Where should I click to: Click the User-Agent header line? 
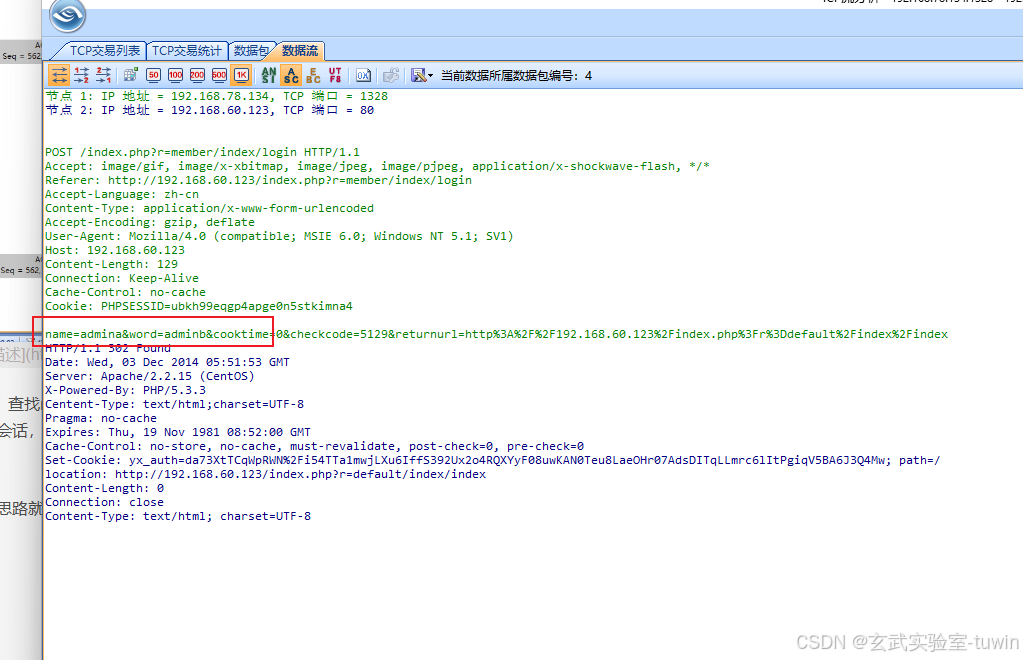pyautogui.click(x=279, y=236)
